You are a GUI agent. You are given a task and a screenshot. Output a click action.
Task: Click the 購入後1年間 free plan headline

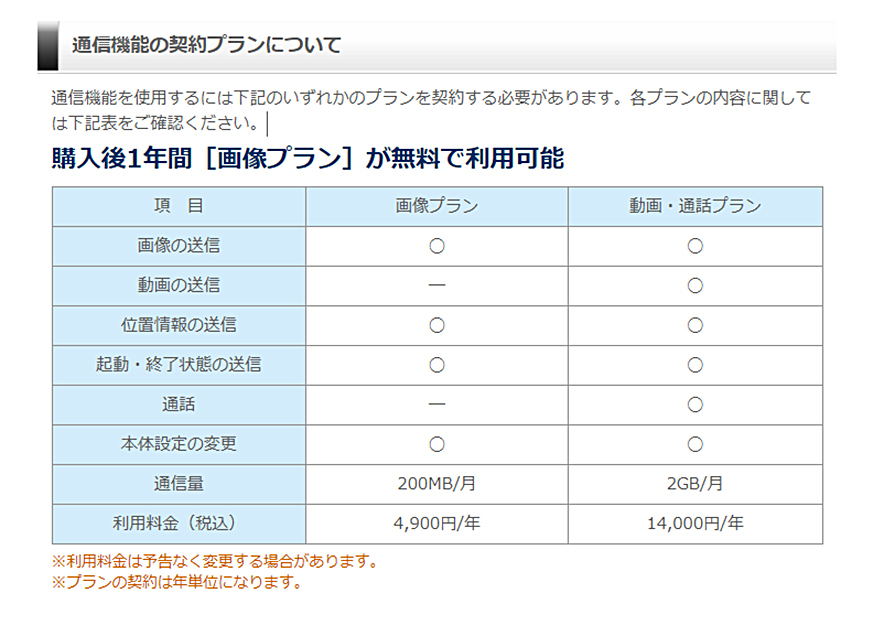click(x=308, y=158)
